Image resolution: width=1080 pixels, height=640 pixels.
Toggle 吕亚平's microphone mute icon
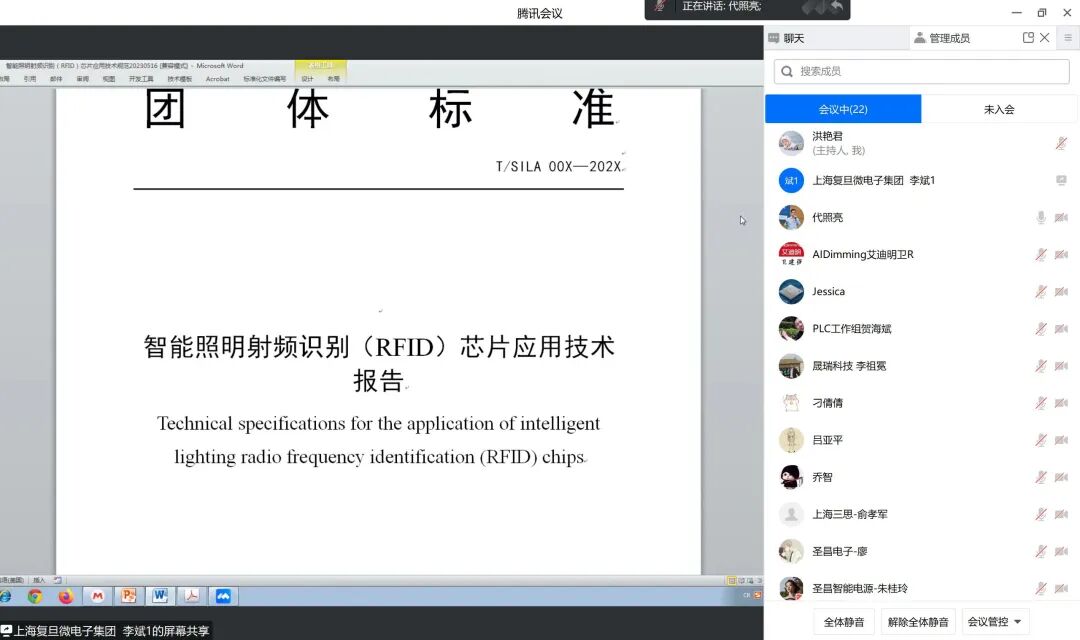point(1039,439)
